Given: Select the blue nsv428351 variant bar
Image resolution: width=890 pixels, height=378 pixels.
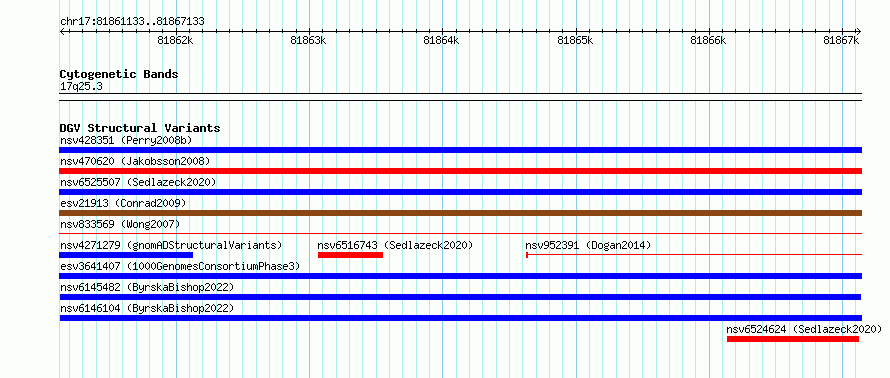Looking at the screenshot, I should (460, 150).
